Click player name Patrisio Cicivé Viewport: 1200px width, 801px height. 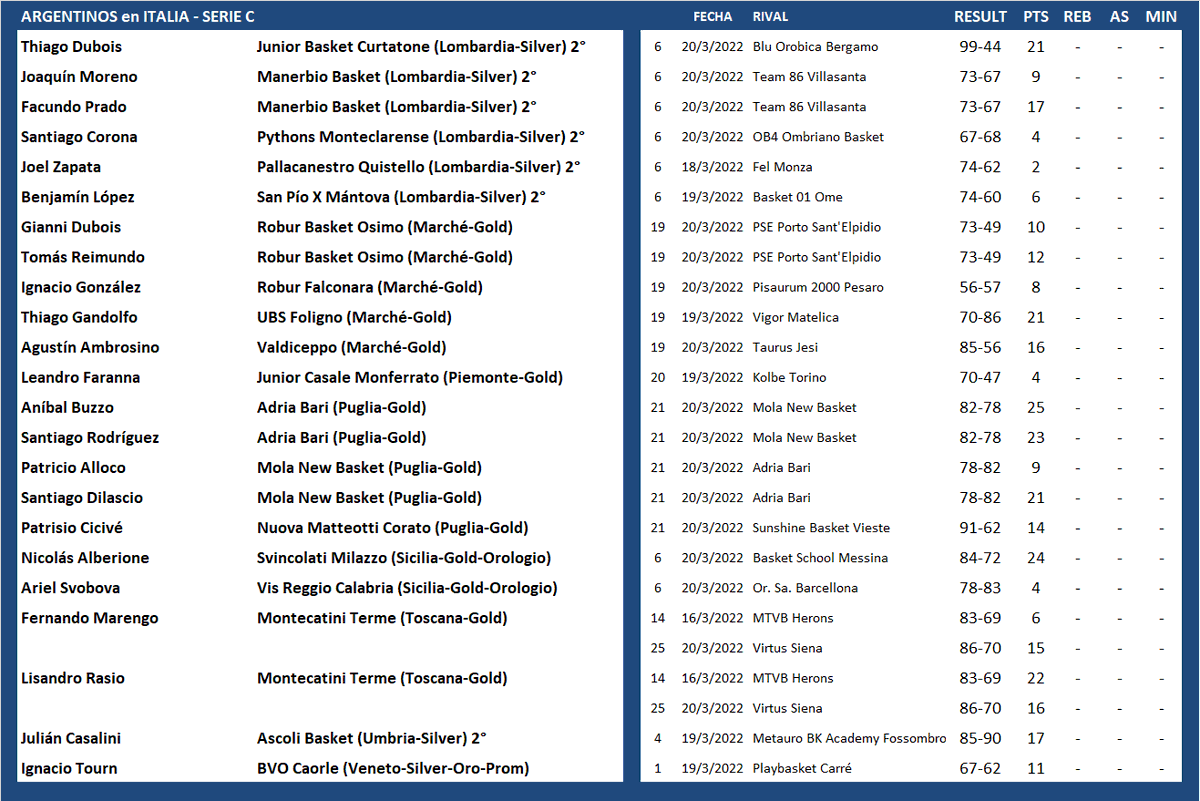point(72,527)
